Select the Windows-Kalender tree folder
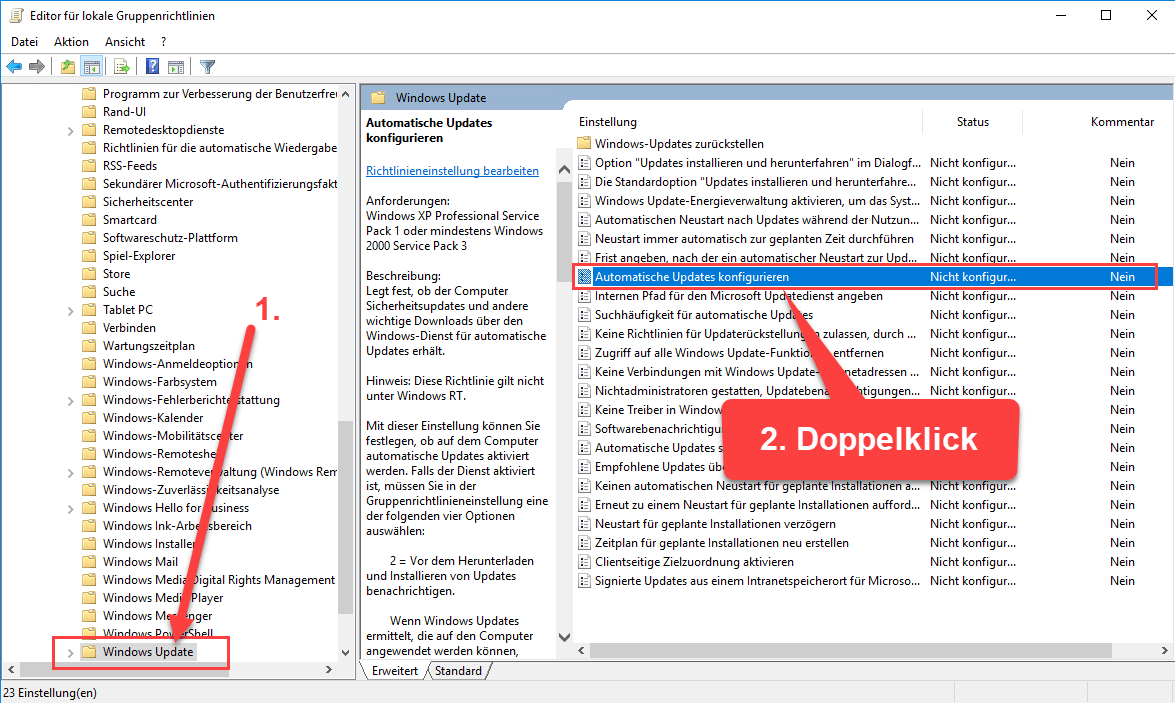This screenshot has width=1175, height=703. pyautogui.click(x=153, y=417)
